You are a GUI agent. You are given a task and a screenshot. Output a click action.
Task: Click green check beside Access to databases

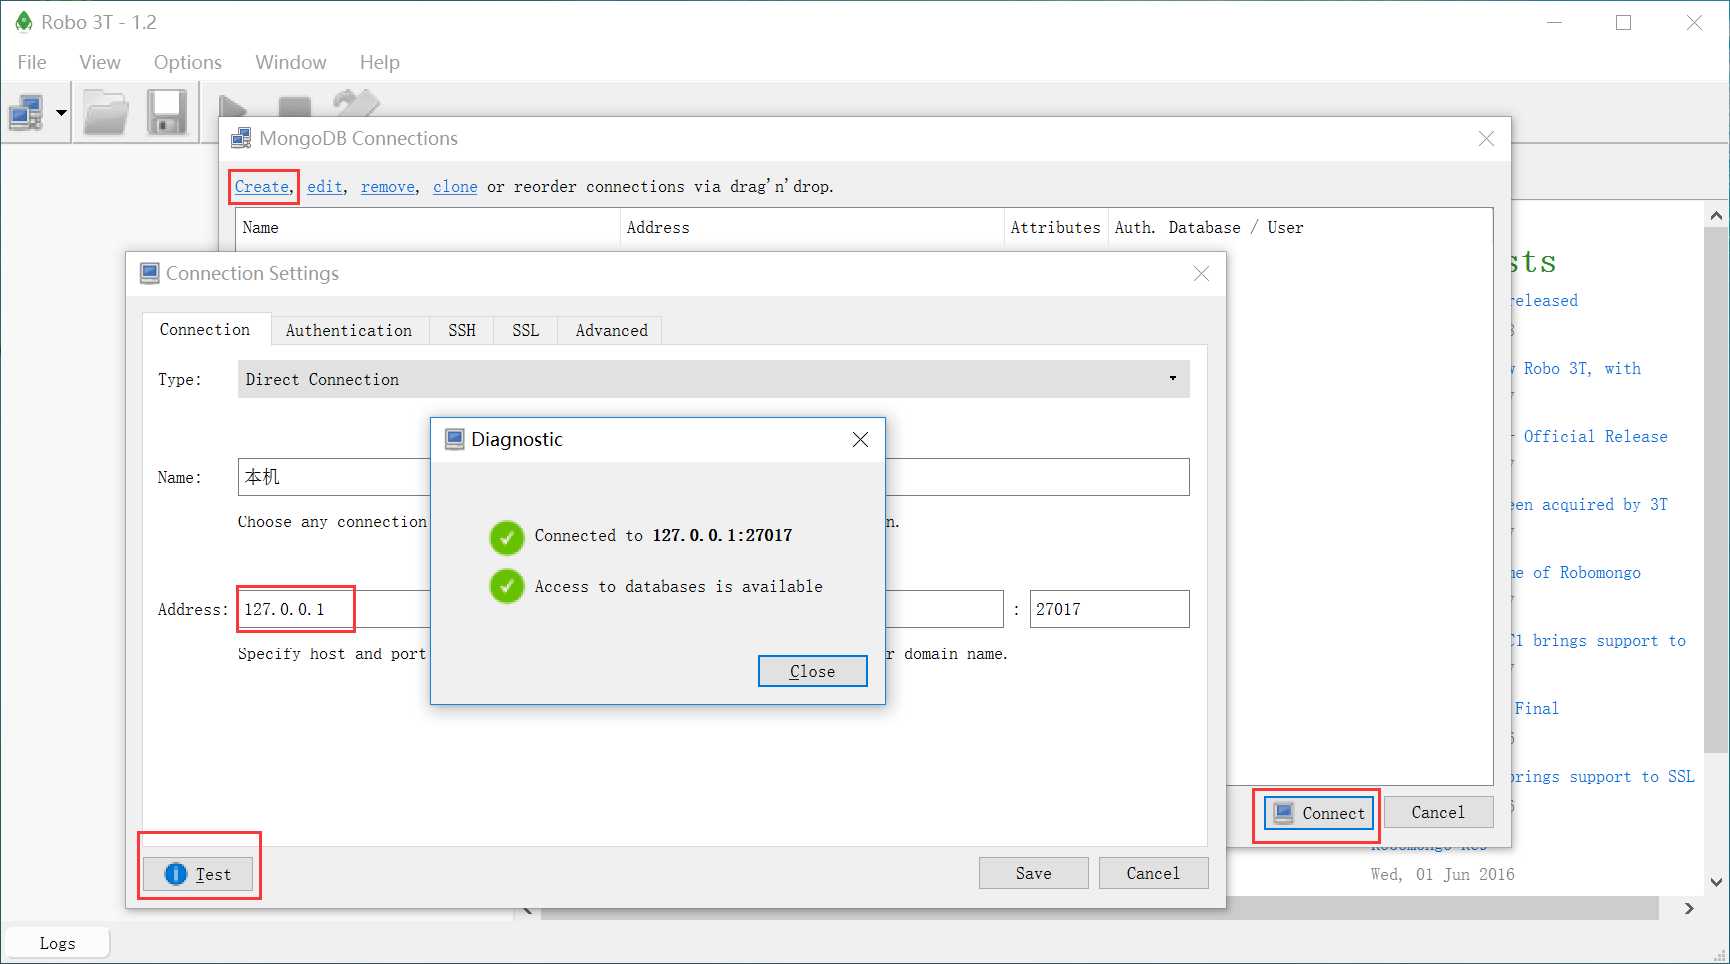tap(507, 586)
